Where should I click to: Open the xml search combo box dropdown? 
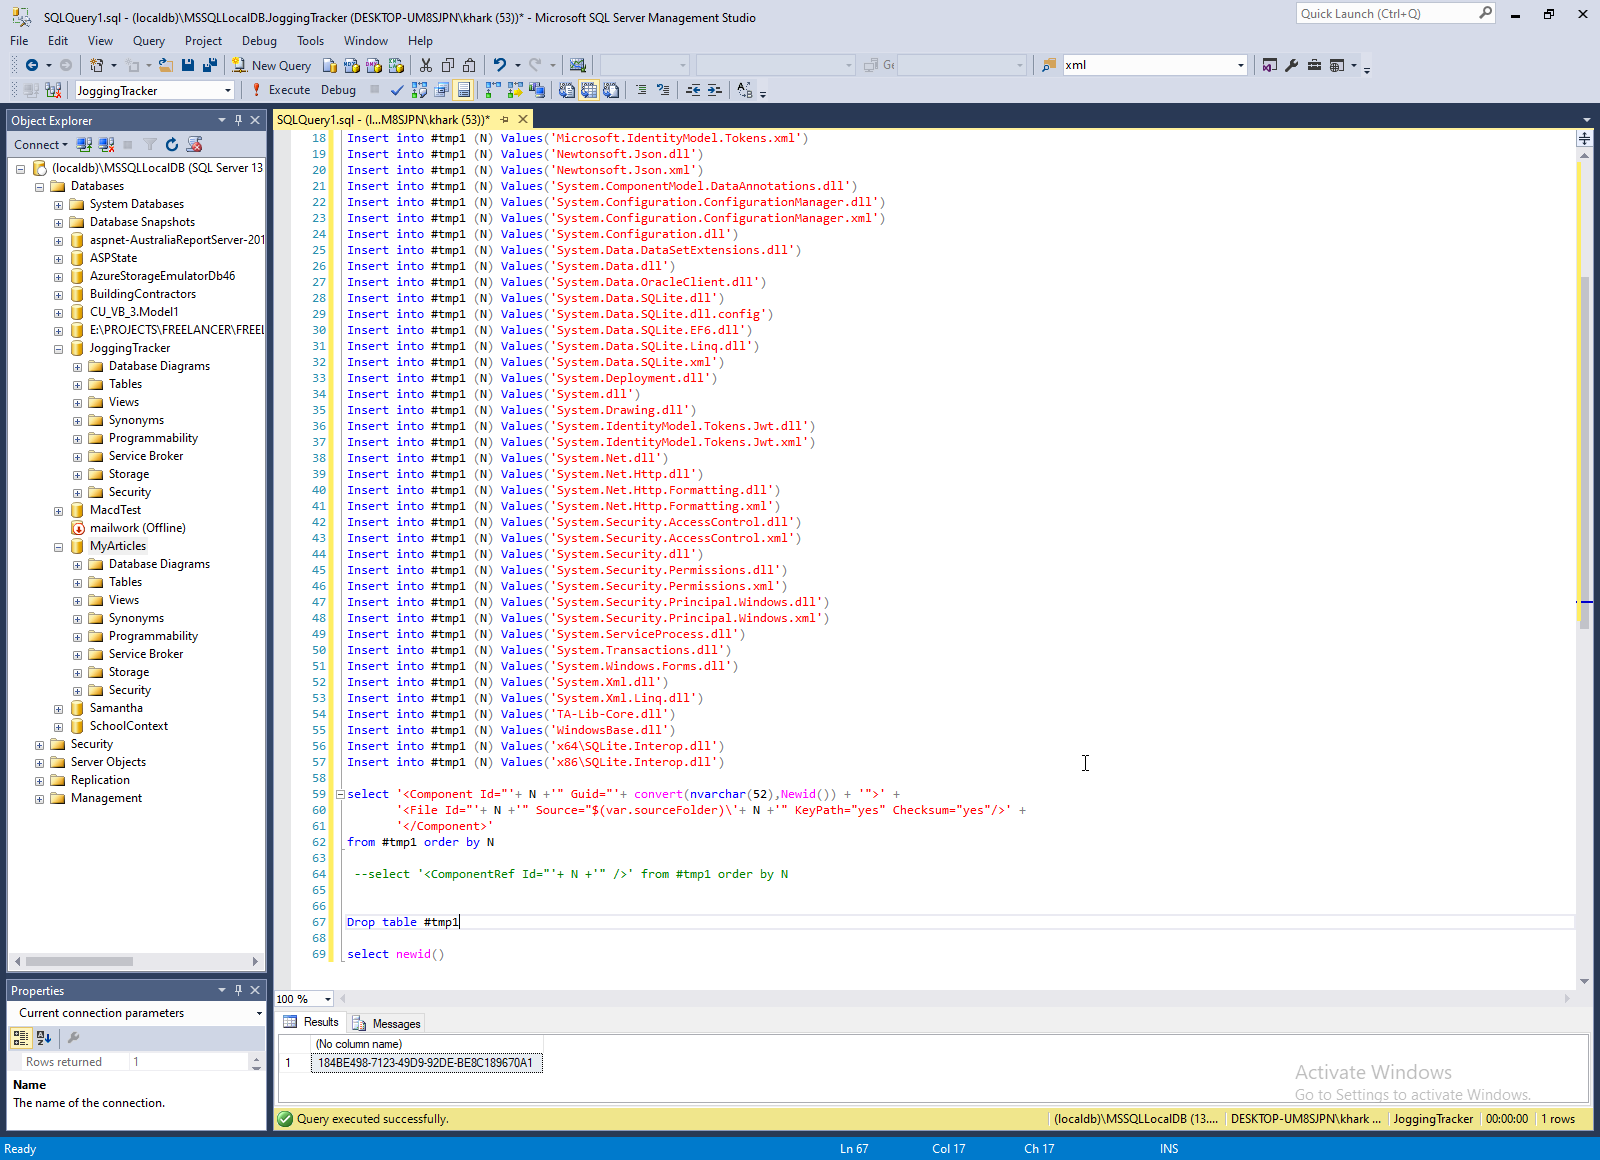tap(1241, 65)
